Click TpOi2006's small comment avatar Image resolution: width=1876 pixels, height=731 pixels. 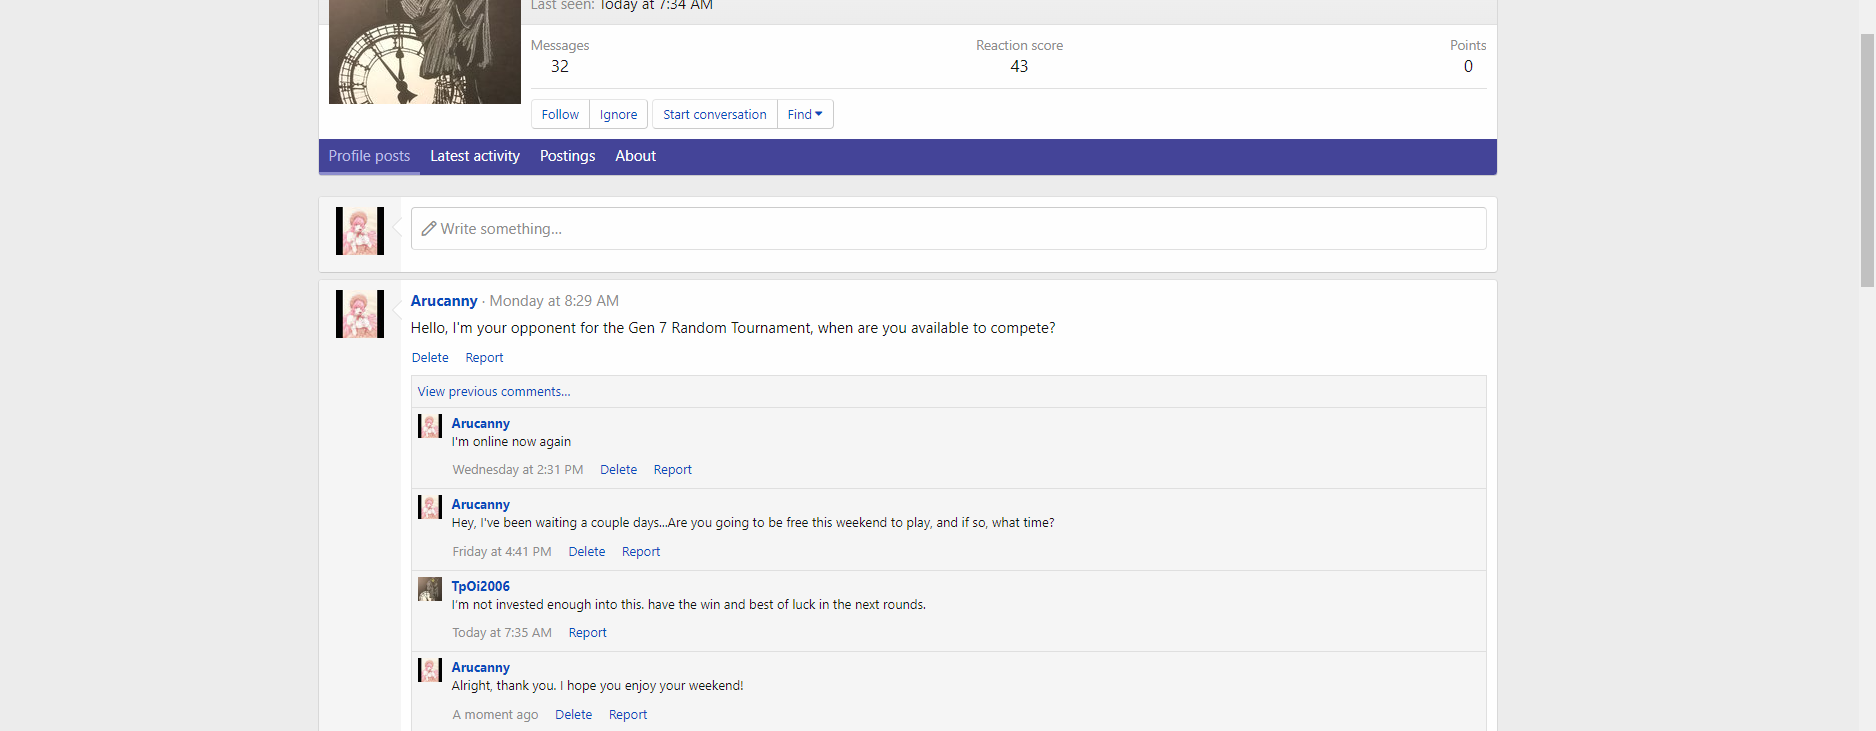click(x=429, y=589)
